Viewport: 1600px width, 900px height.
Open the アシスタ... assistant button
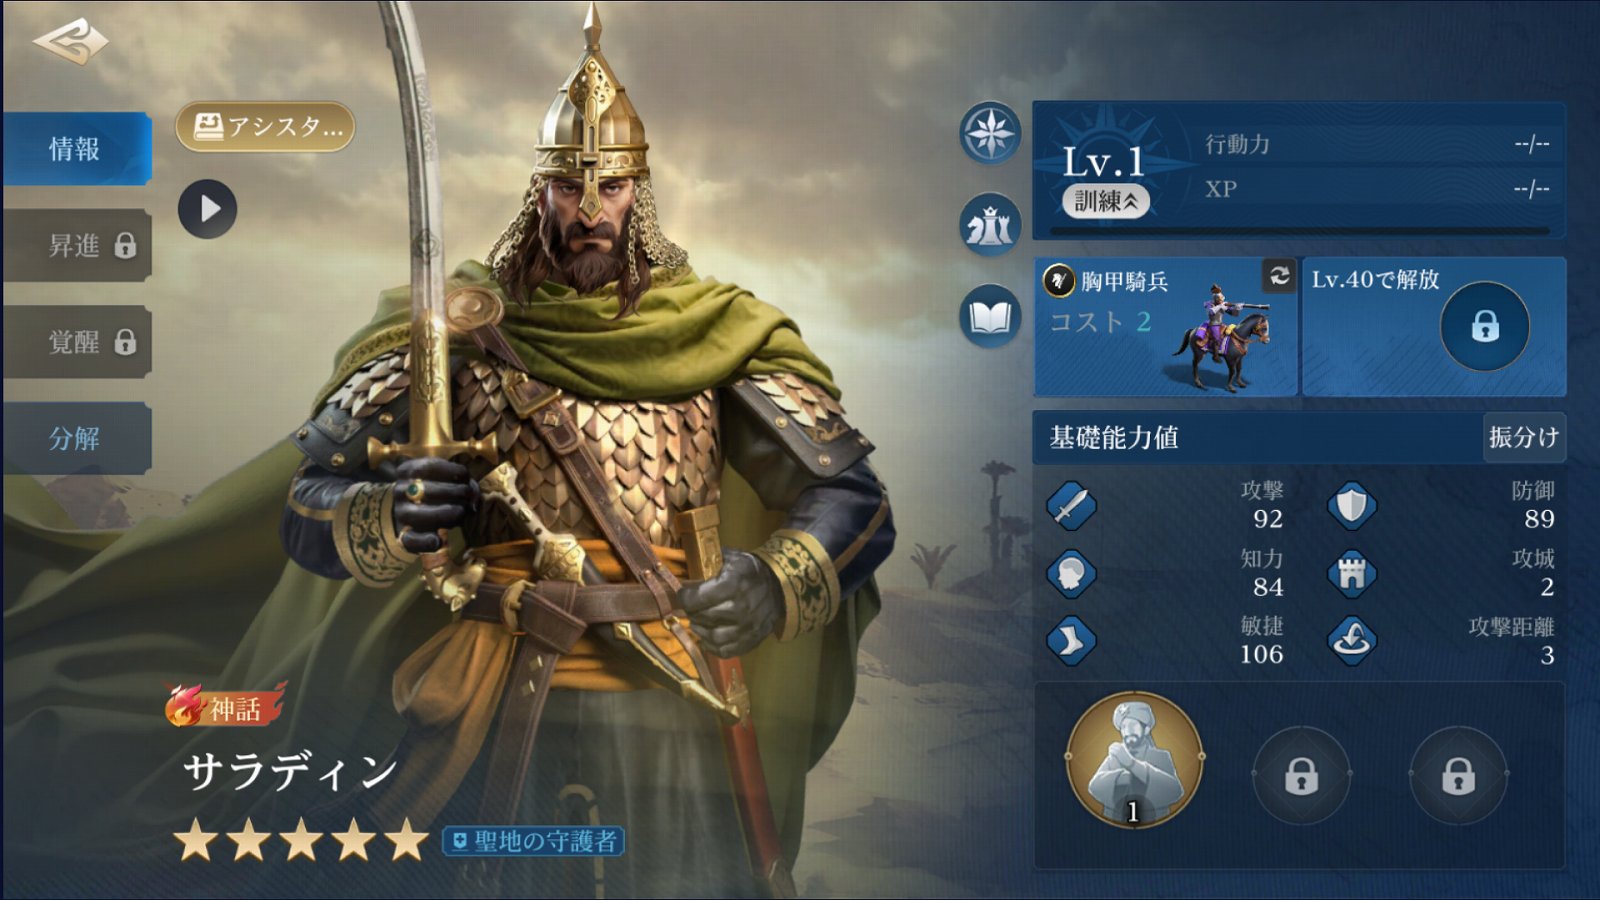[265, 127]
